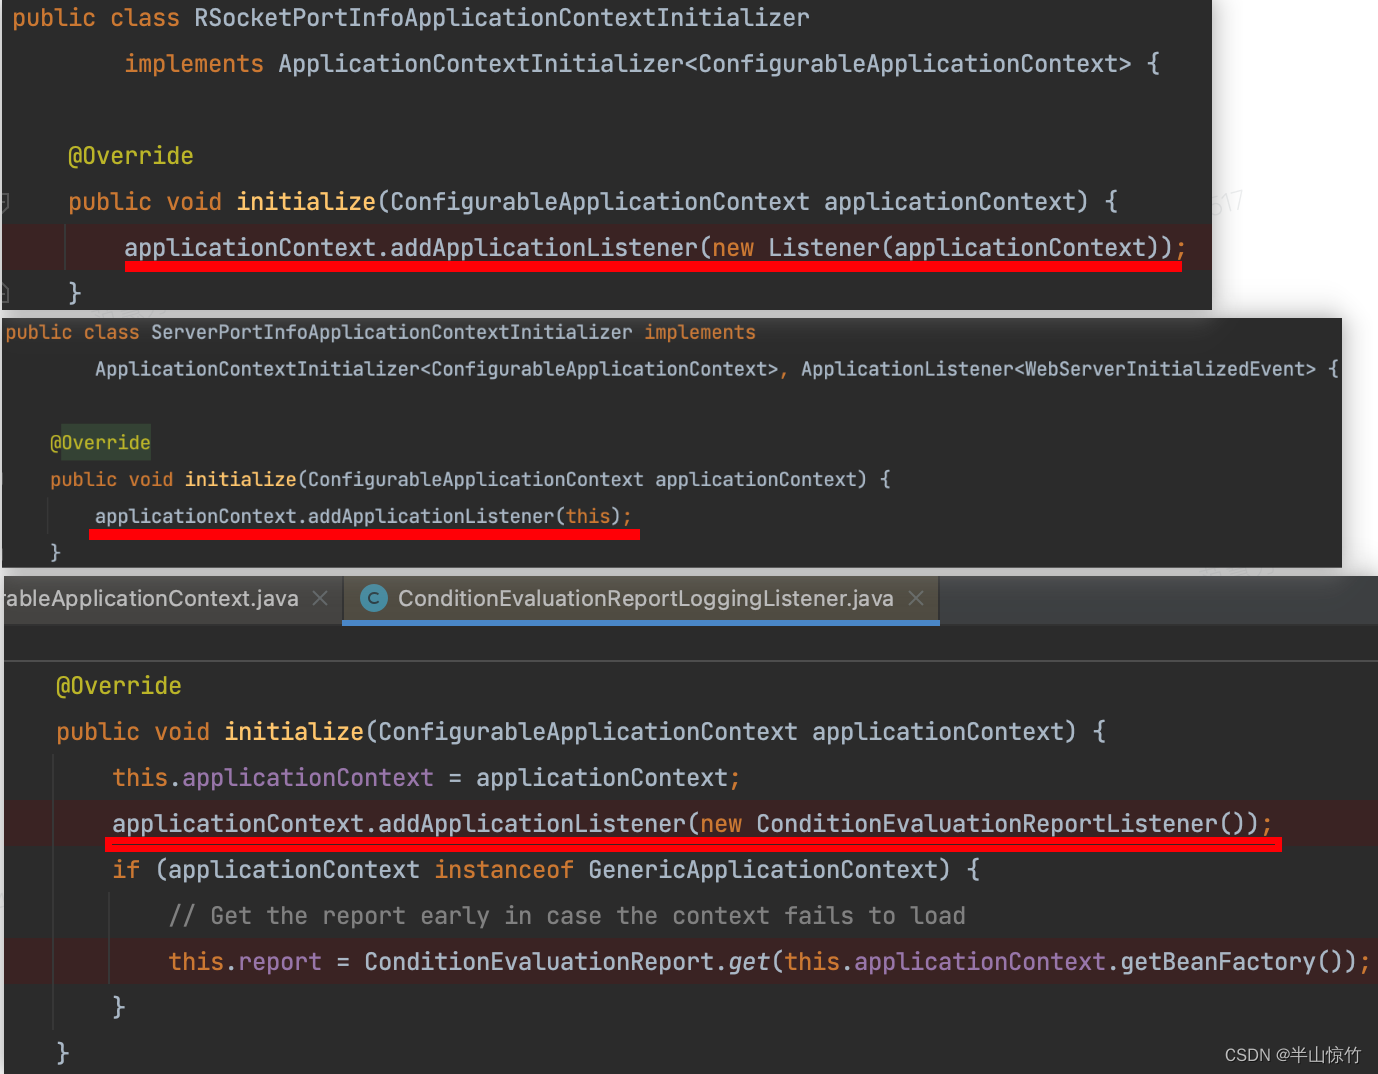
Task: Click class name RSocketPortInfoApplicationContextInitializer
Action: click(502, 18)
